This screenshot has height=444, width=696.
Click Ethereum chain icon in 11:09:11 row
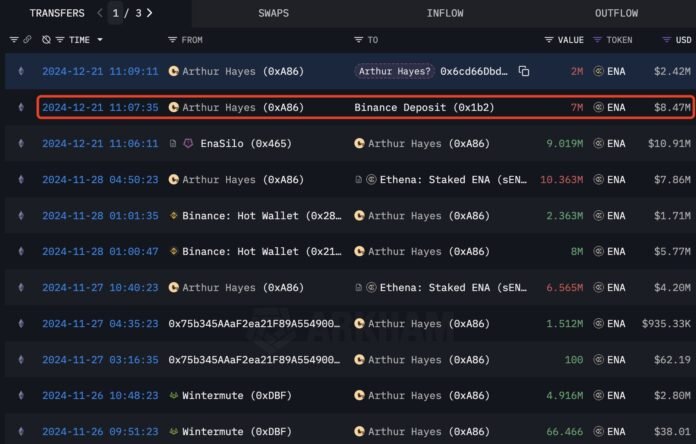[21, 71]
